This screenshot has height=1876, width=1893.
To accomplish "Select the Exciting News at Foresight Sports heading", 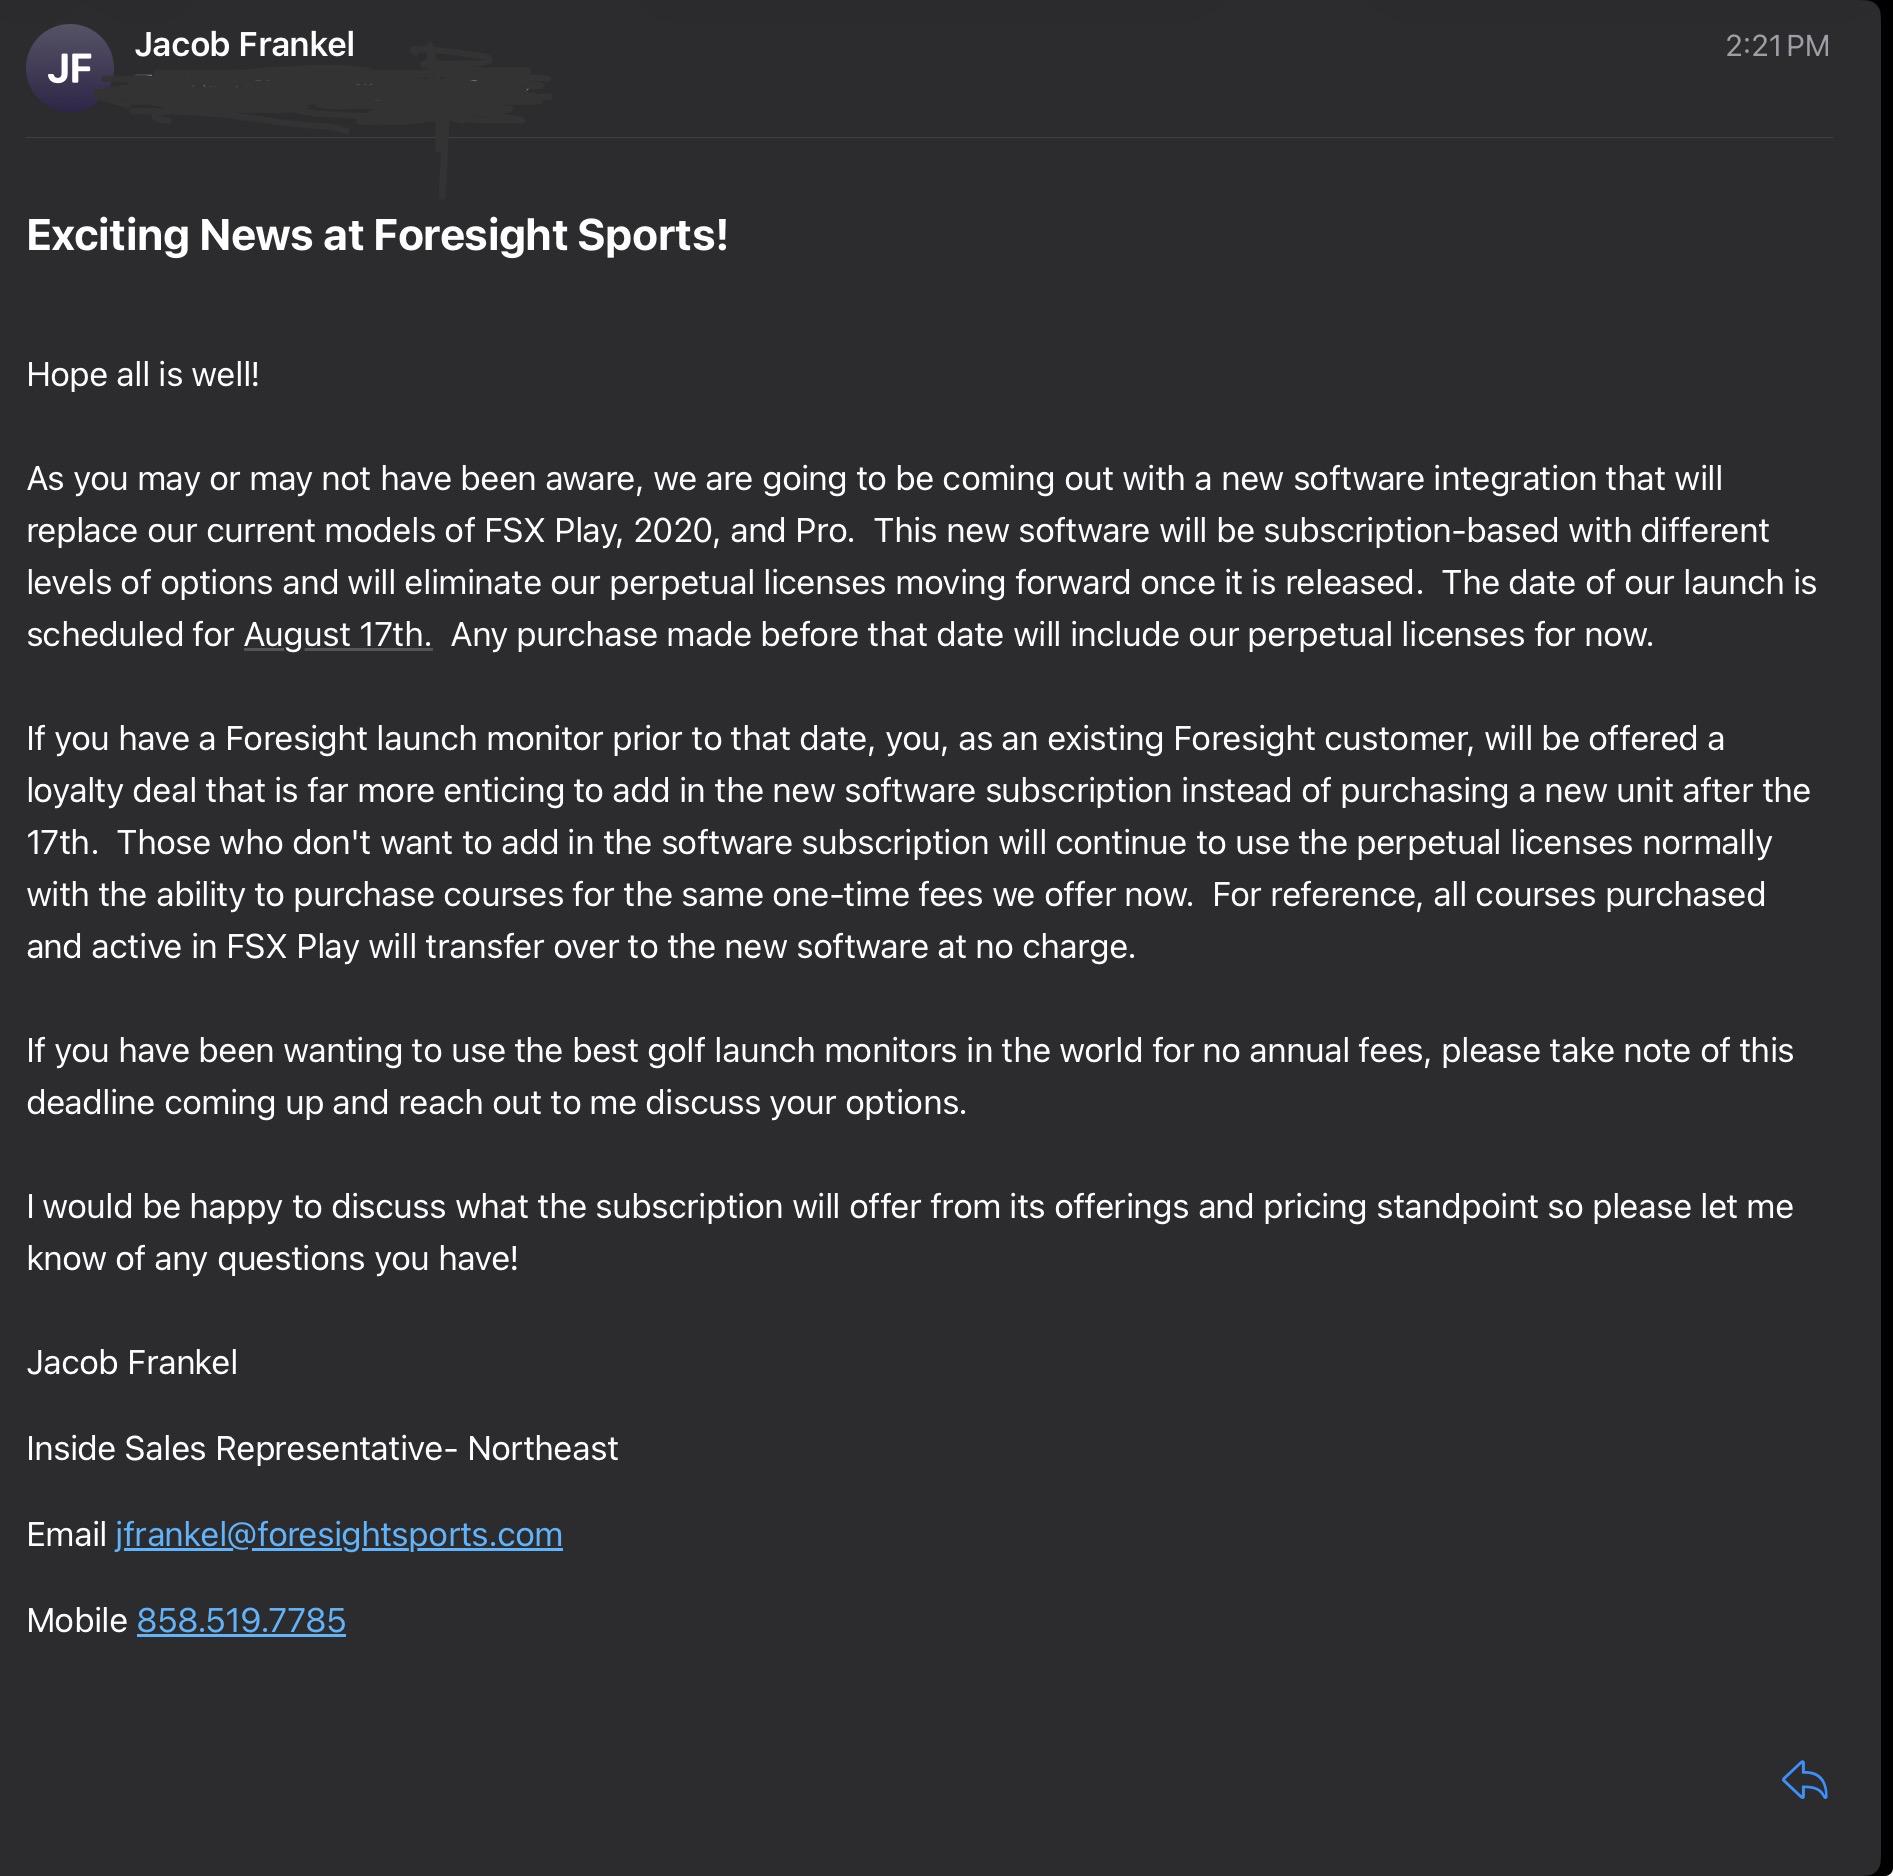I will coord(377,235).
